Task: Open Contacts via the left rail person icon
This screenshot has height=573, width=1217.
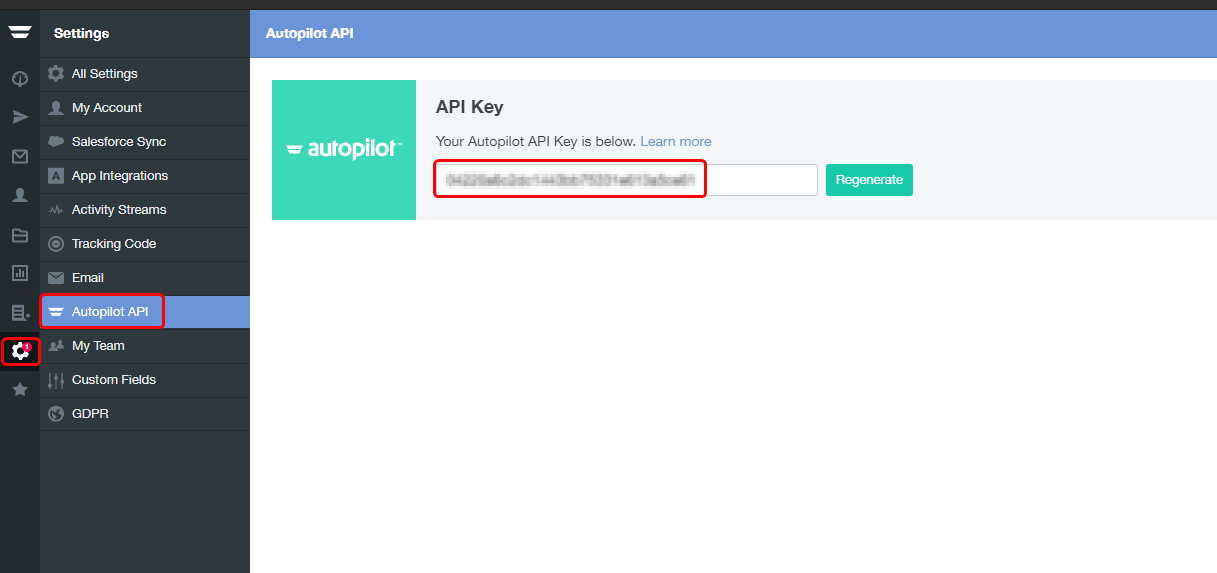Action: click(19, 195)
